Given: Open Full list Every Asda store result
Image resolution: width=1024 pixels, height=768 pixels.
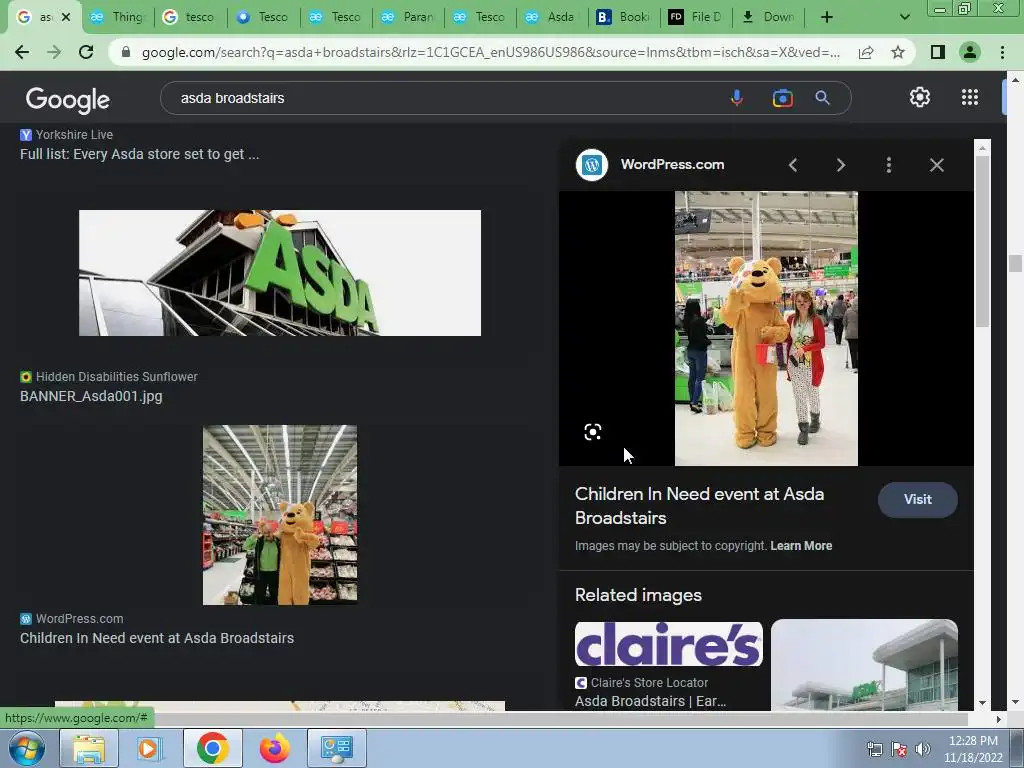Looking at the screenshot, I should pos(139,154).
